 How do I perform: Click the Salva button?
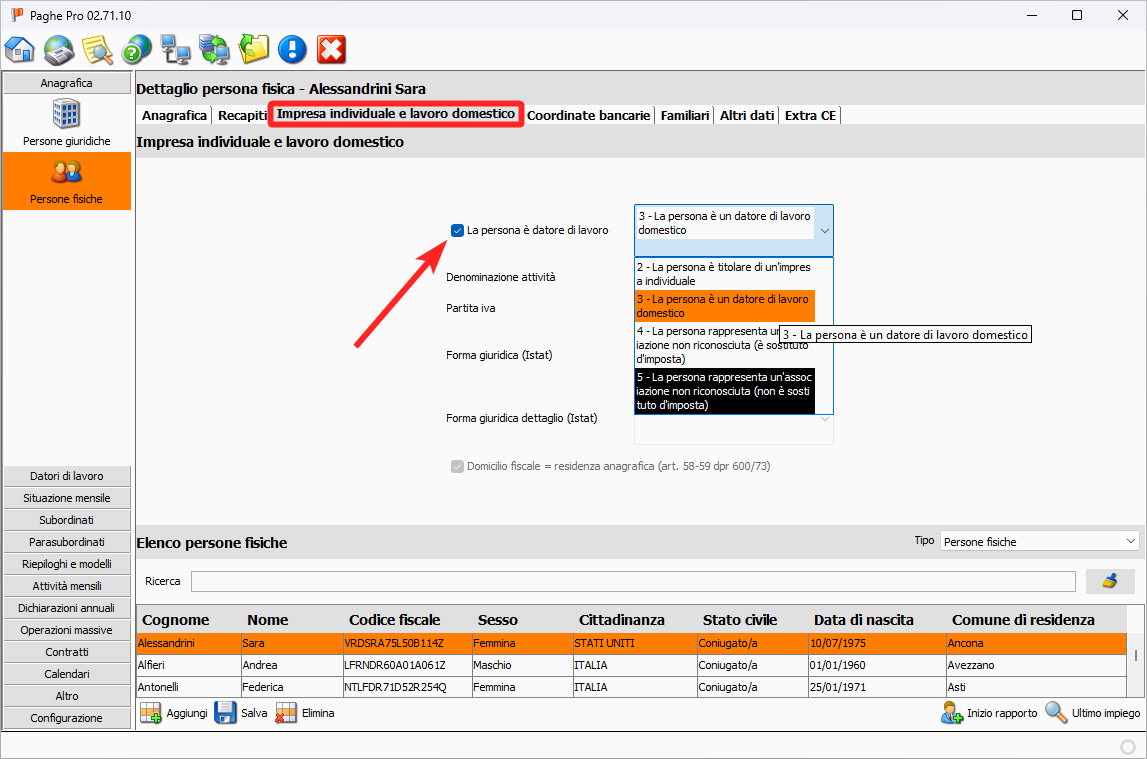[240, 713]
